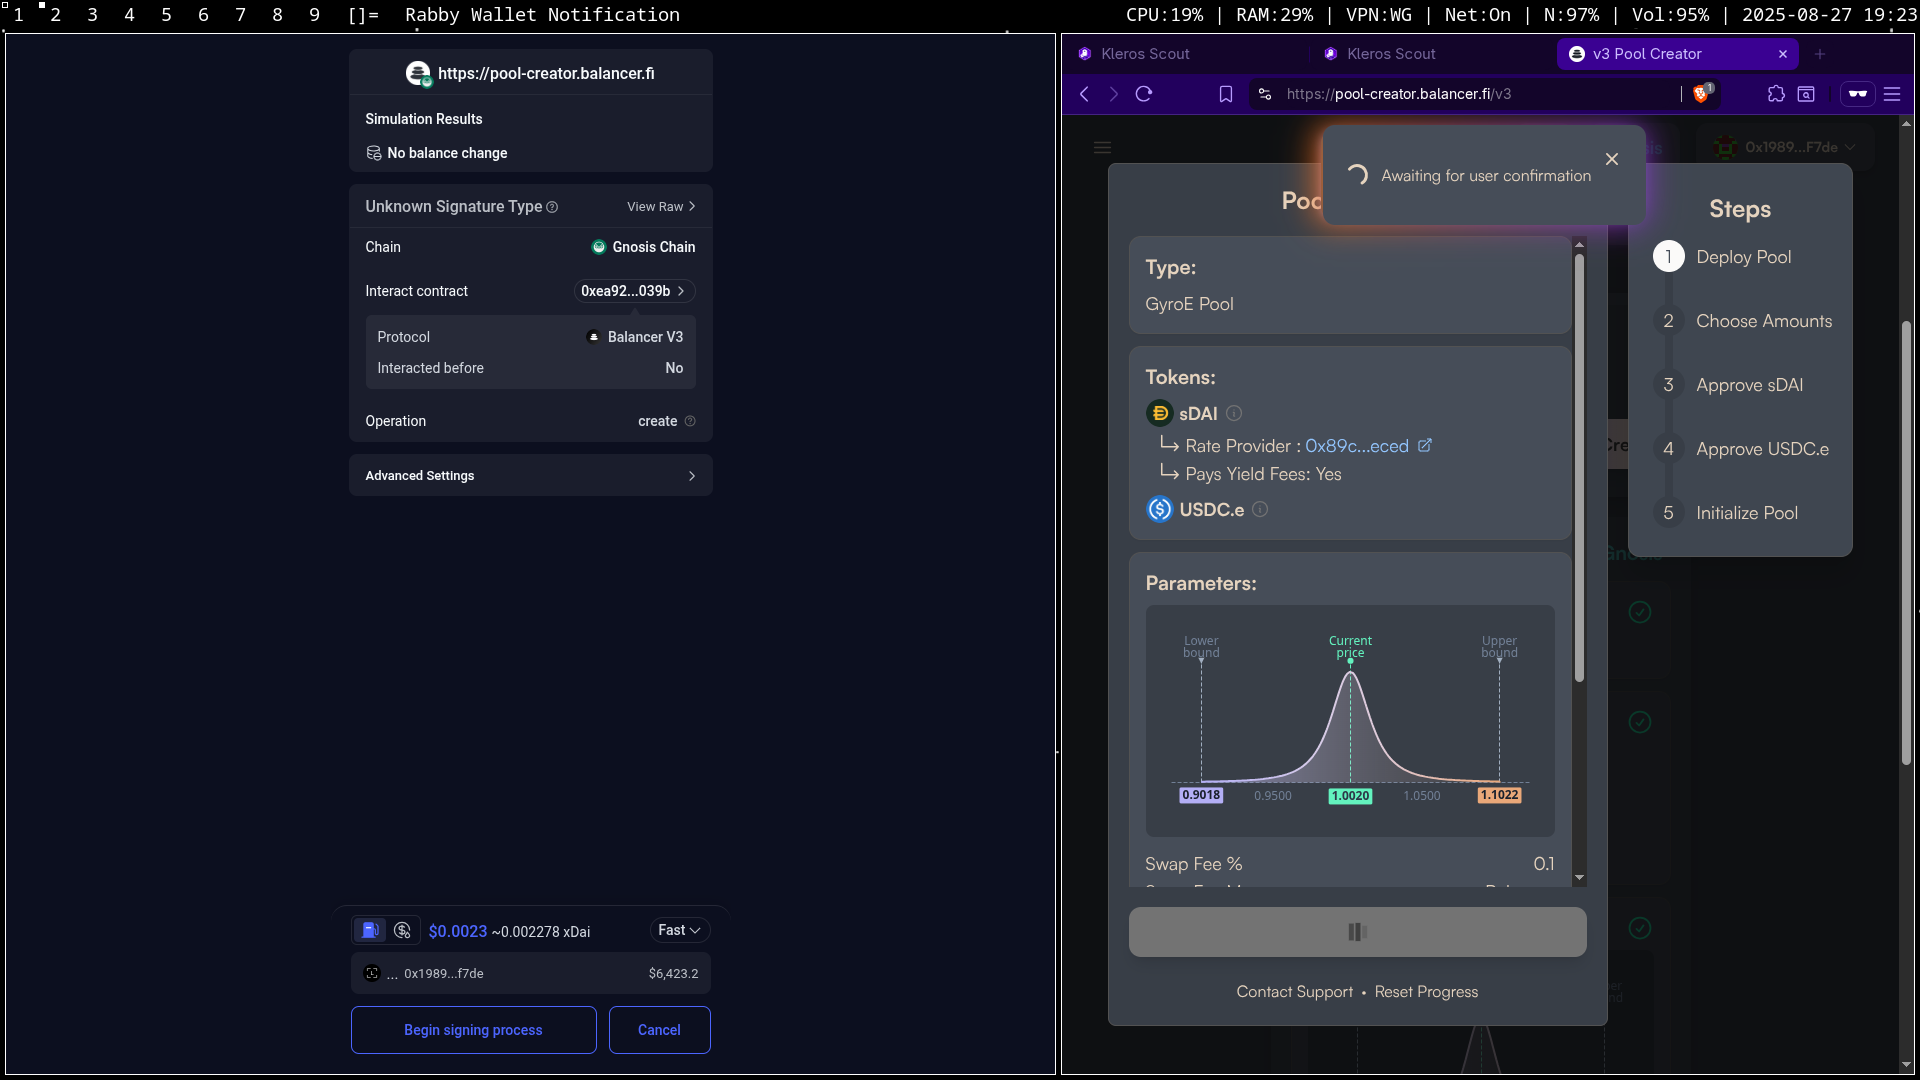Viewport: 1920px width, 1080px height.
Task: Click 'Swap Fee %' row label
Action: (1193, 864)
